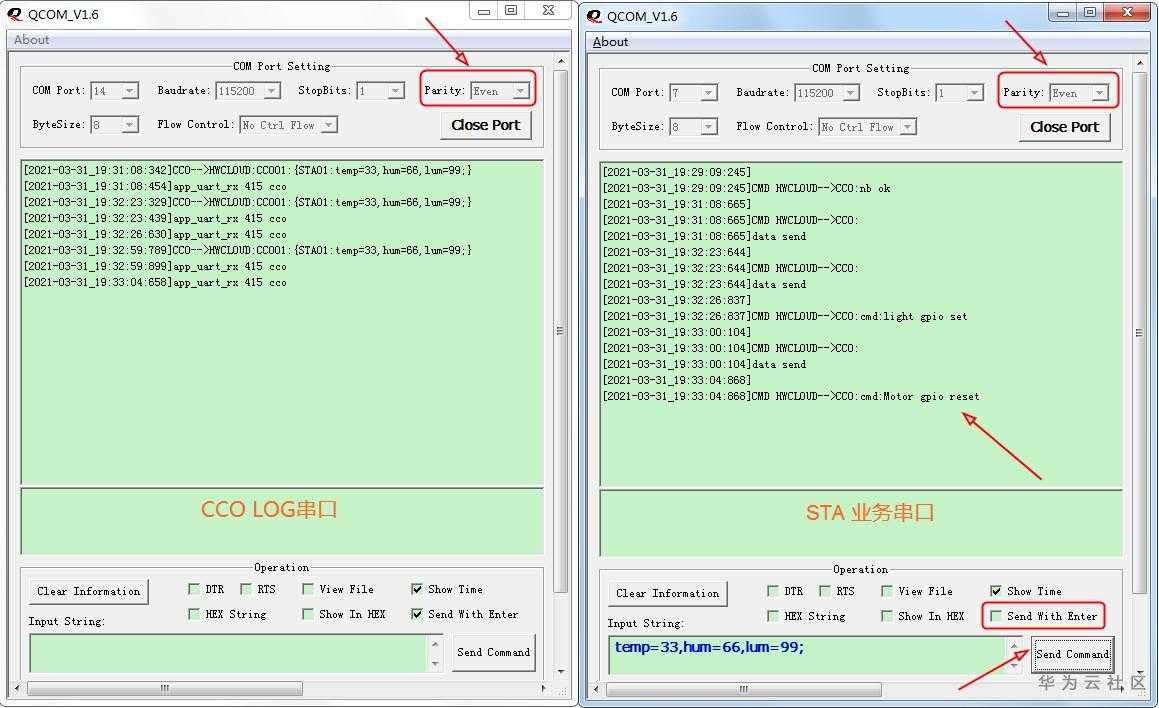Click input field containing temp=33,hum=66,lum=99;
The height and width of the screenshot is (708, 1159).
[x=807, y=656]
